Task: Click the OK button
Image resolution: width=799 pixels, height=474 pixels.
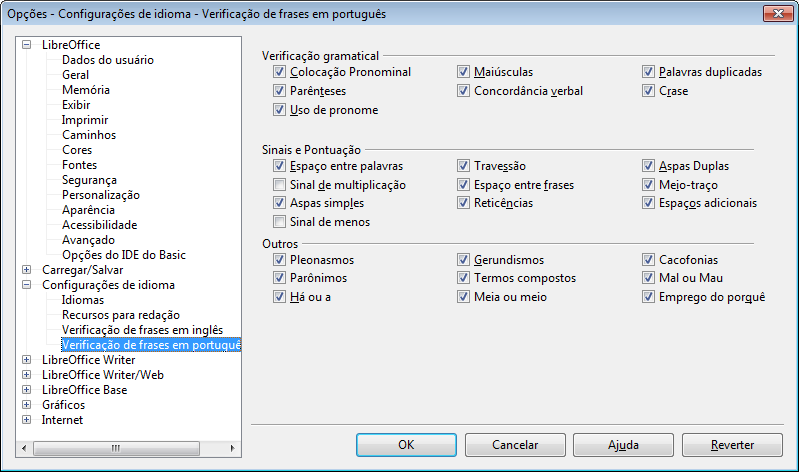Action: 405,445
